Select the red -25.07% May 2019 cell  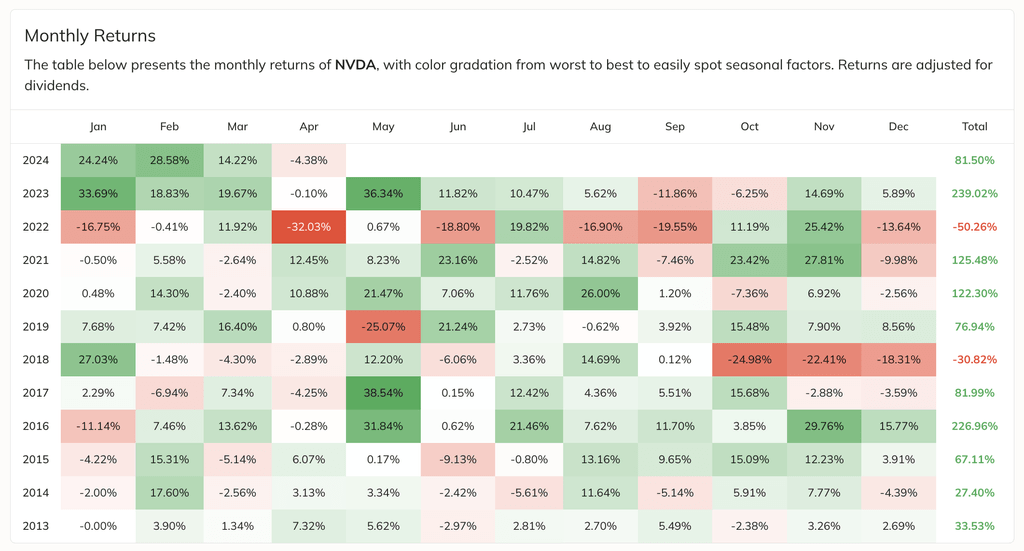383,325
